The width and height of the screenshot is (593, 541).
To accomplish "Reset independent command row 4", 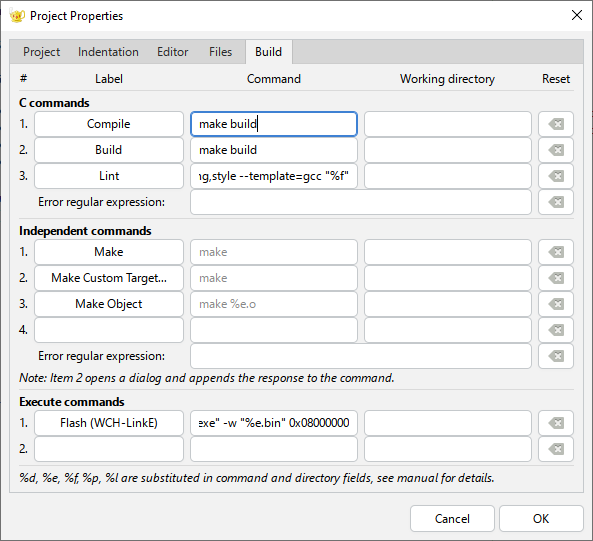I will (x=556, y=330).
